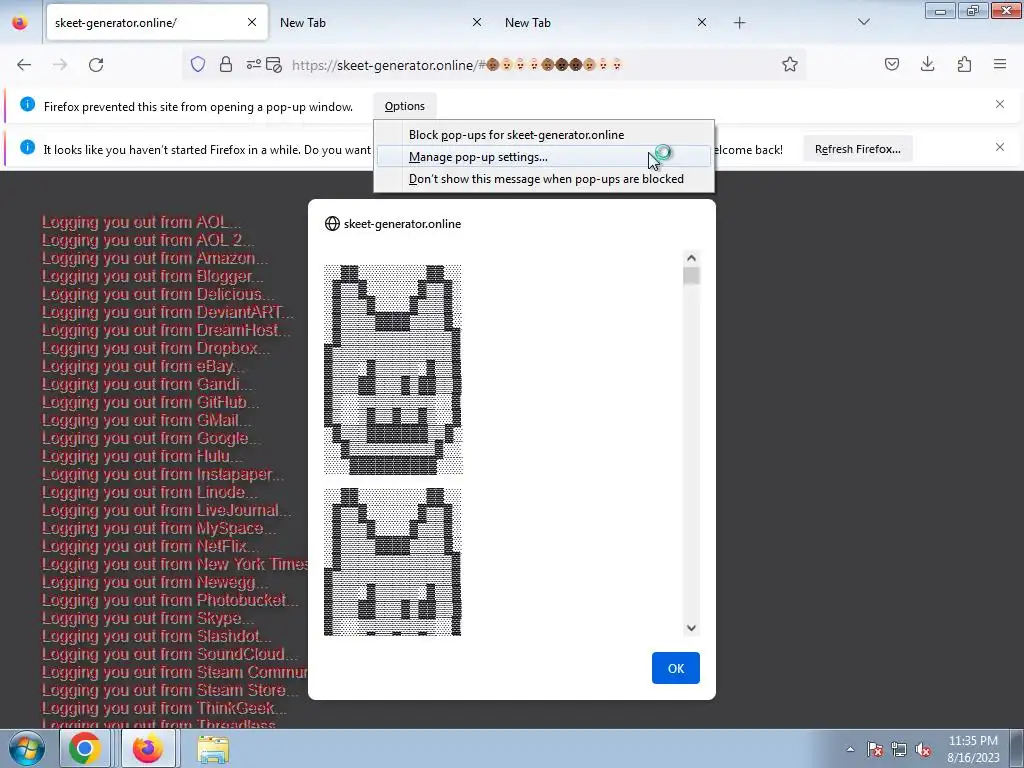Choose Block pop-ups for skeet-generator.online

tap(544, 135)
